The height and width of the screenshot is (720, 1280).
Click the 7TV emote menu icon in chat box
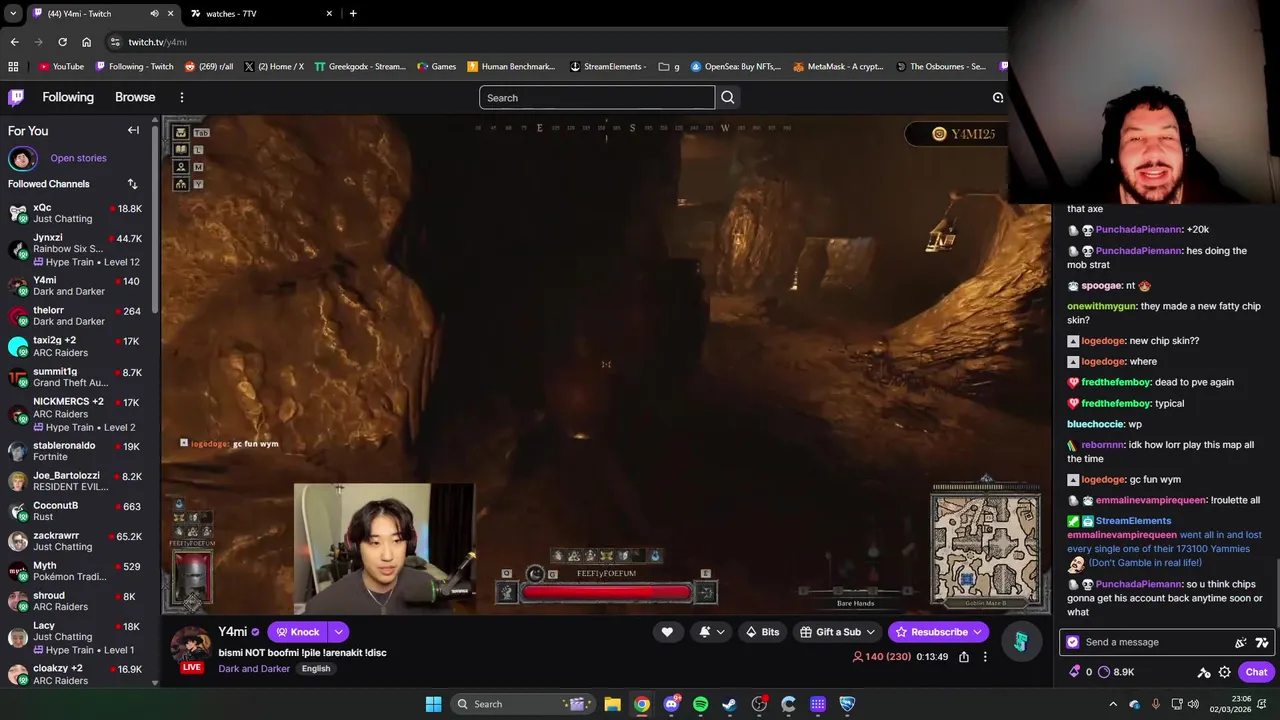[1262, 642]
